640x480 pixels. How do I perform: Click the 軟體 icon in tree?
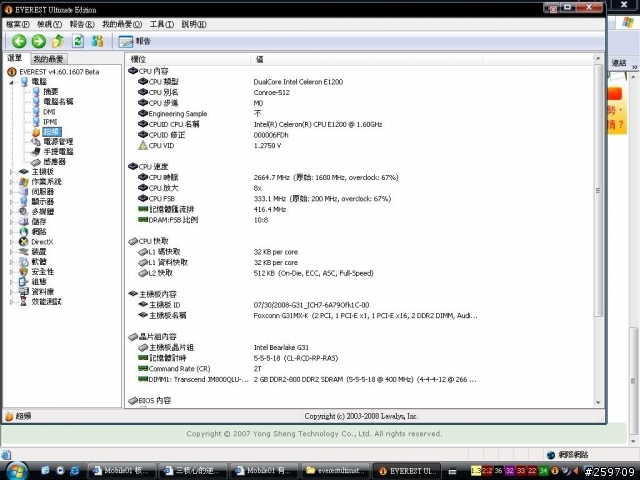click(x=24, y=262)
